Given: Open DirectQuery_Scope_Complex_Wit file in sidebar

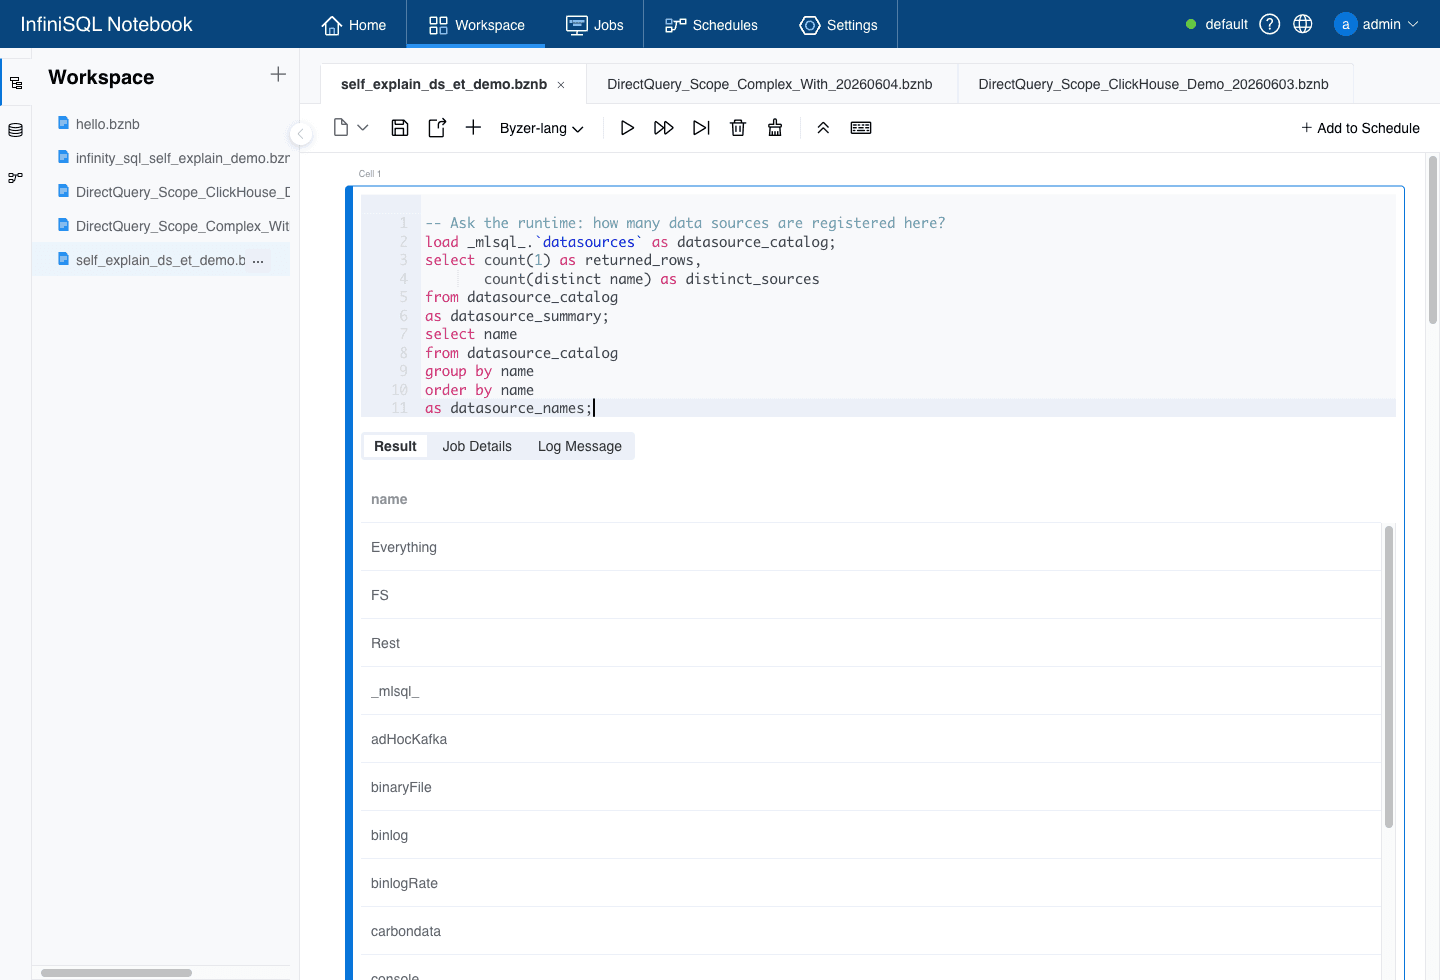Looking at the screenshot, I should pyautogui.click(x=183, y=226).
